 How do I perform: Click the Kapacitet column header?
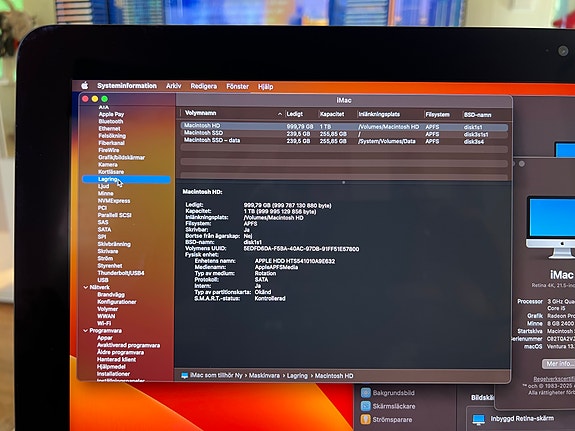(x=332, y=114)
